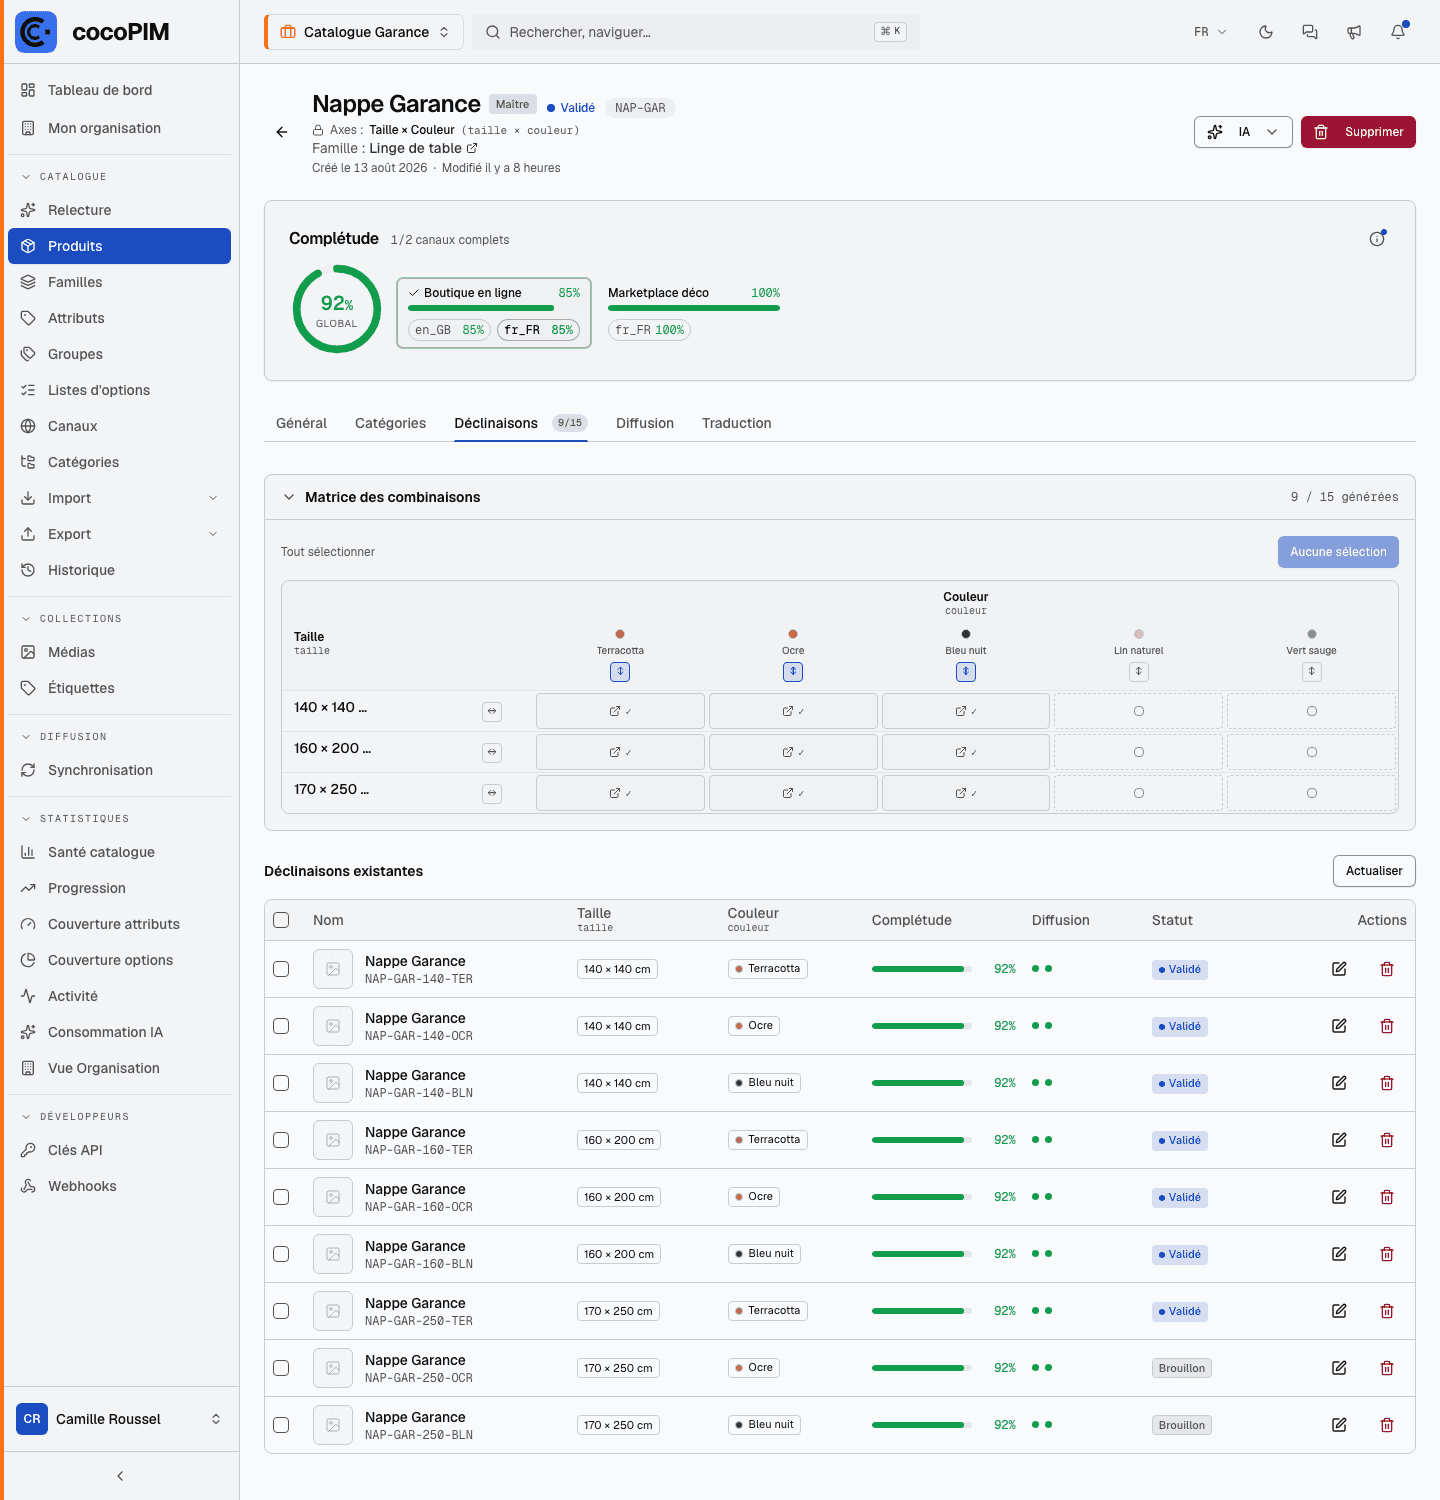Check the NAP-GAR-140-TER row checkbox

coord(281,969)
